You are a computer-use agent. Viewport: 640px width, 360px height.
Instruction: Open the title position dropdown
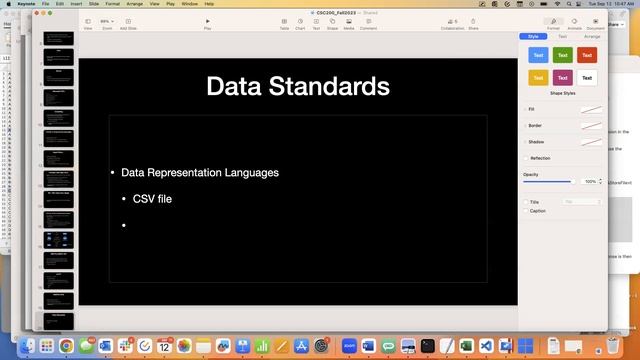click(582, 202)
